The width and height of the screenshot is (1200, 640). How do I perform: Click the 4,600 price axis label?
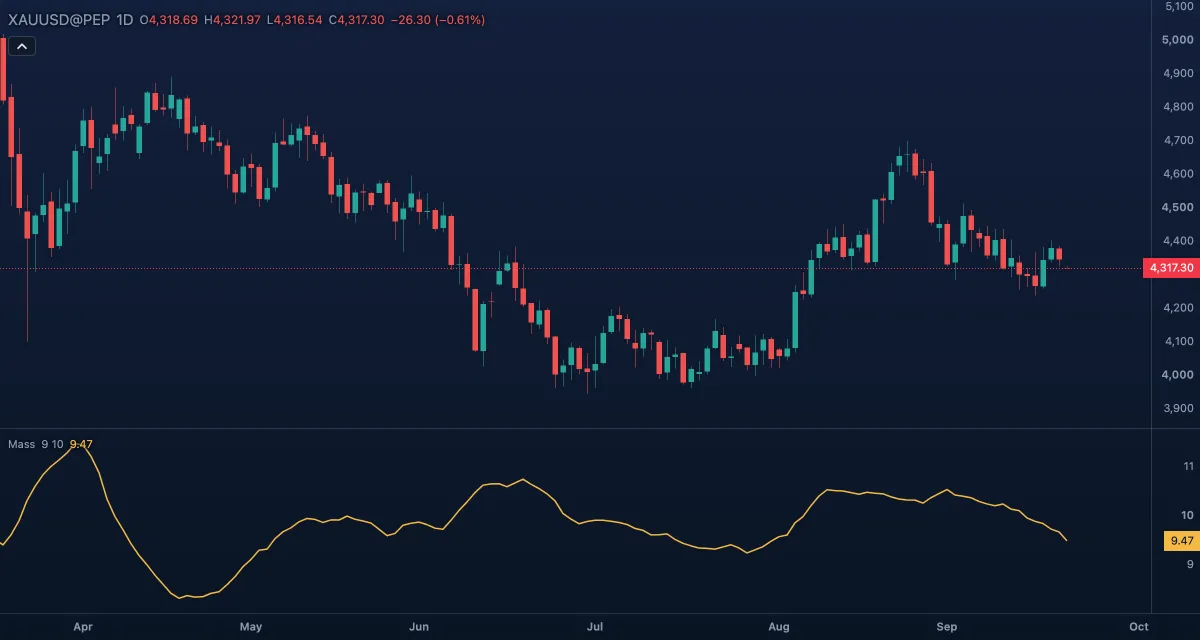point(1178,174)
